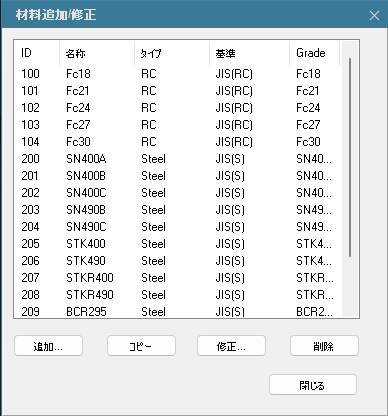Click ID 209 cell

point(30,312)
